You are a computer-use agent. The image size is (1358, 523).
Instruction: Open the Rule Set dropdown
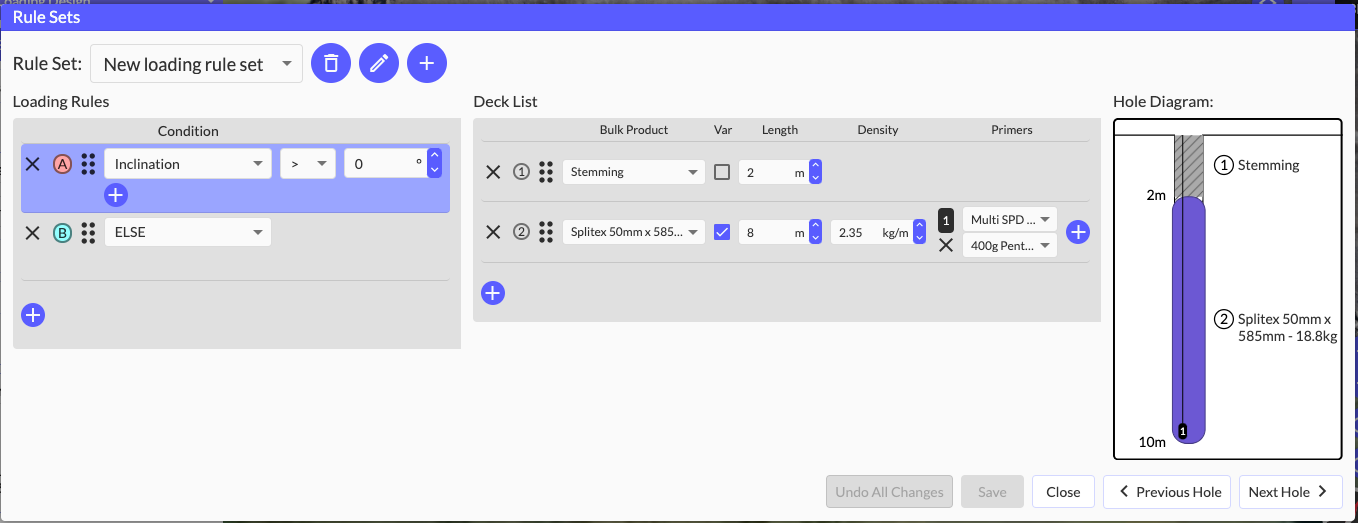coord(196,64)
